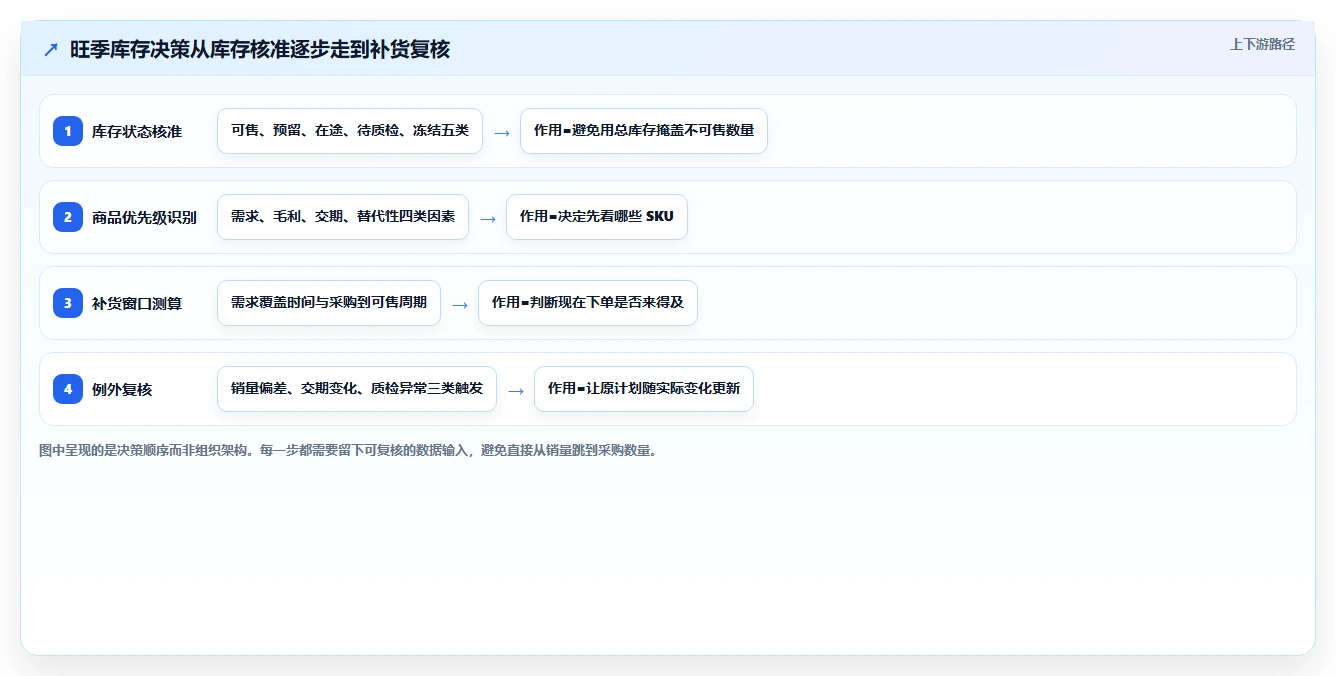Viewport: 1336px width, 676px height.
Task: Select the step 4 number badge
Action: [x=68, y=389]
